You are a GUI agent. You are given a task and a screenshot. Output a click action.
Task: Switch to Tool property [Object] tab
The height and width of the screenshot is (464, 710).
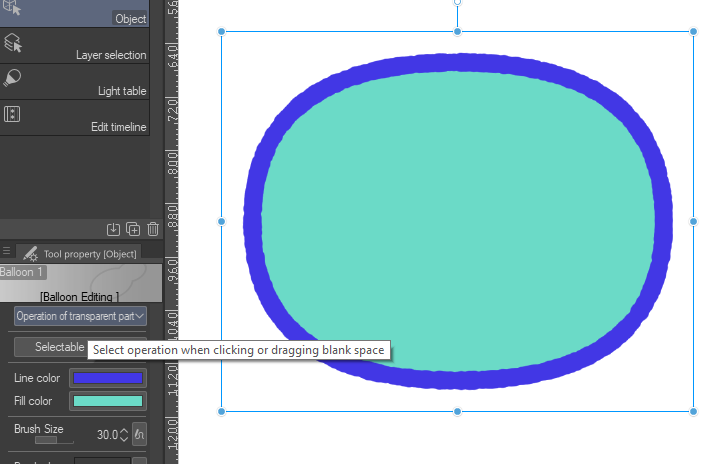coord(78,254)
